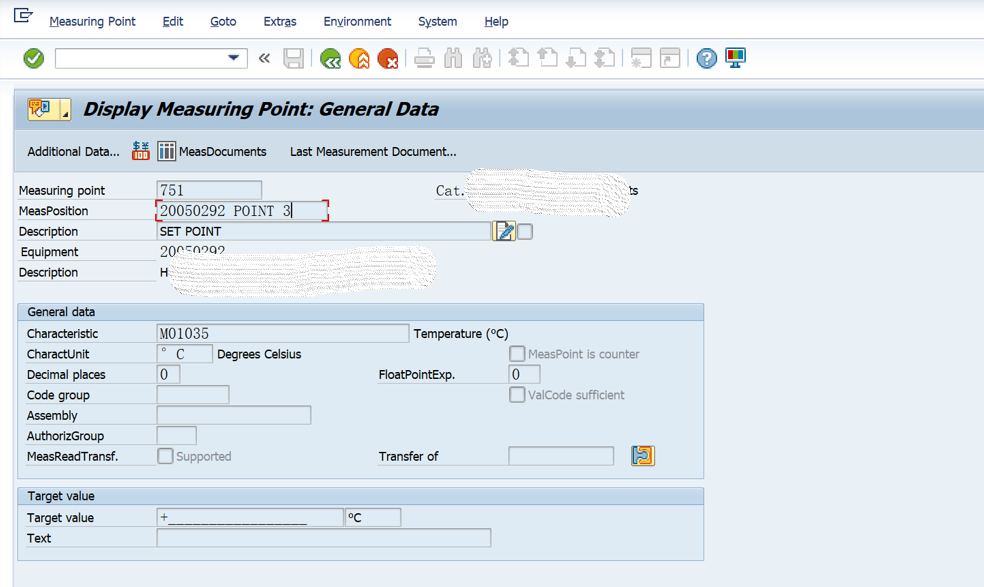Click the Next Page icon
The image size is (984, 587).
coord(576,58)
